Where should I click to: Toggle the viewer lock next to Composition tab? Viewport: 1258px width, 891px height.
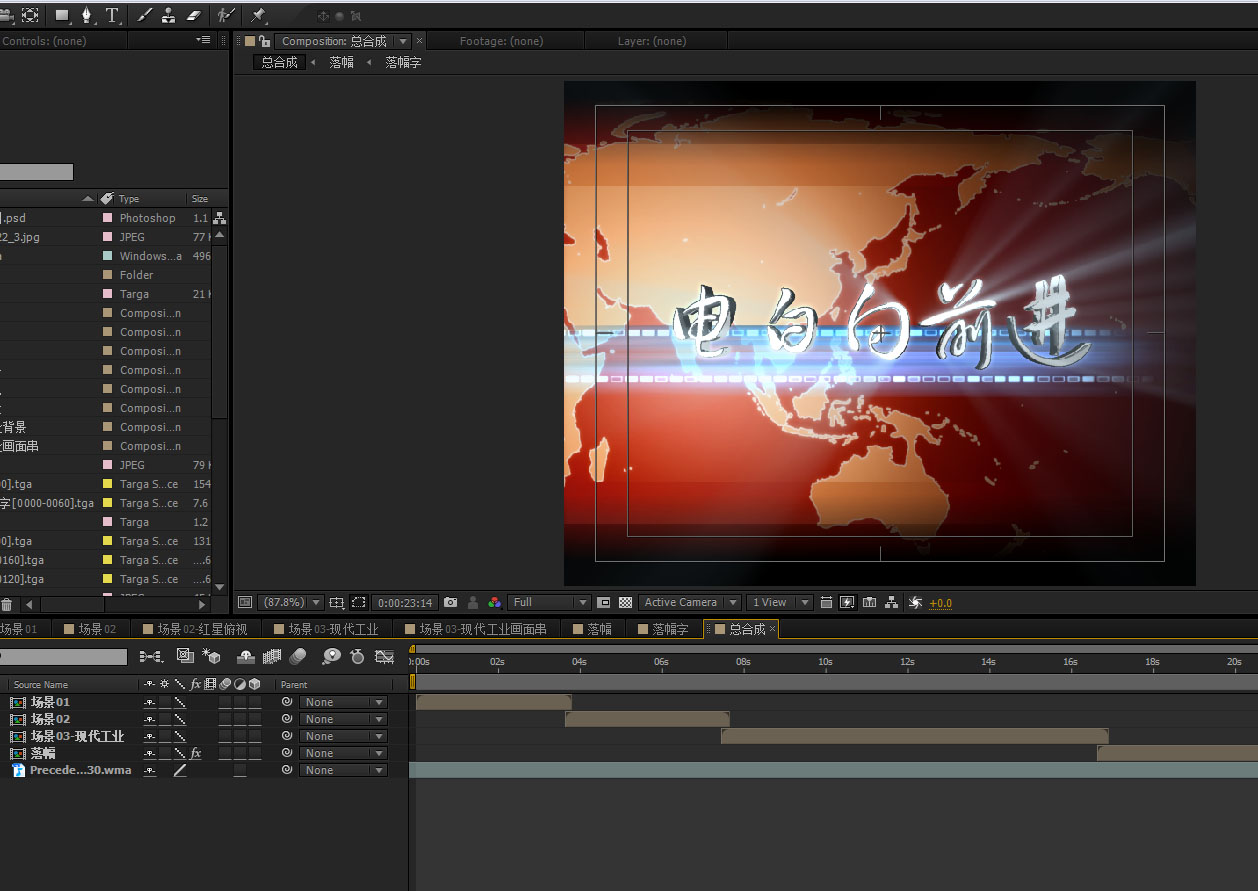[x=264, y=41]
